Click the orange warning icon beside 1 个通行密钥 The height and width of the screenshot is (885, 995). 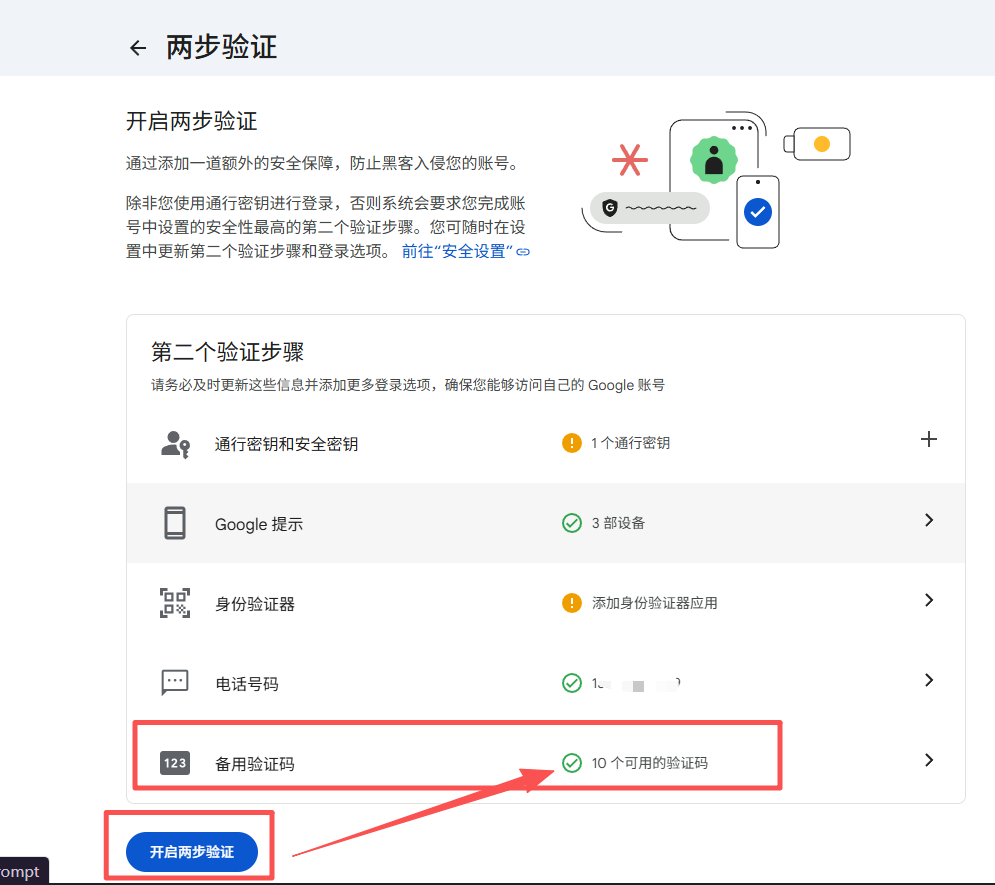tap(572, 442)
